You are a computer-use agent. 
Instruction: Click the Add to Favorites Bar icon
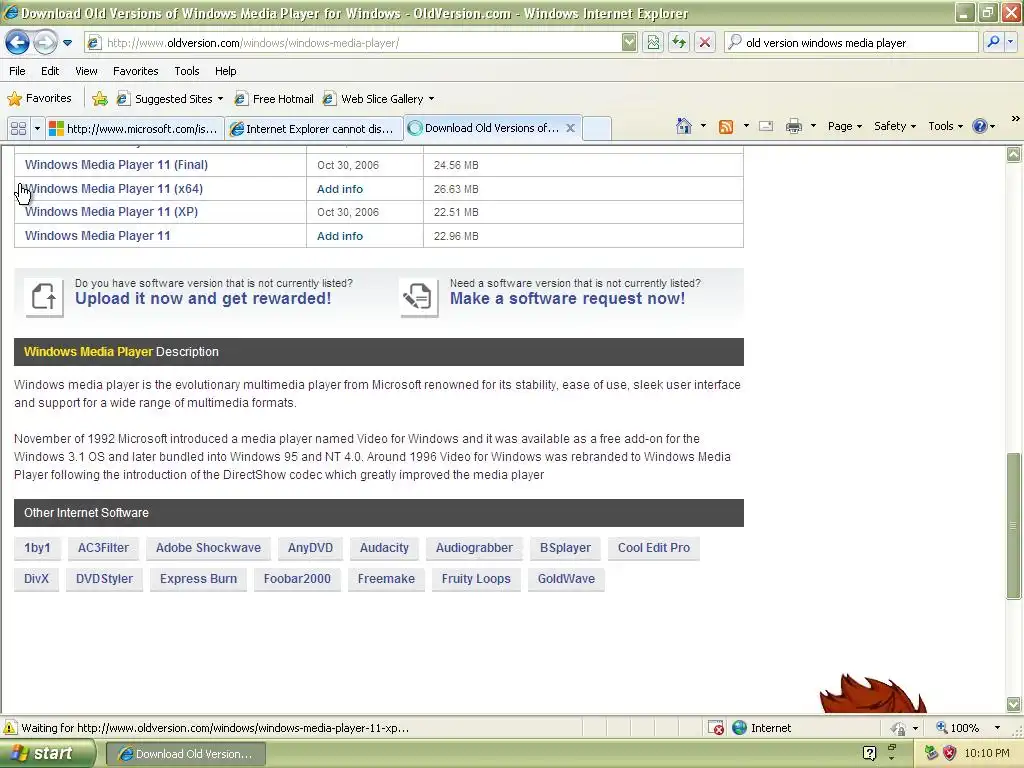point(100,99)
